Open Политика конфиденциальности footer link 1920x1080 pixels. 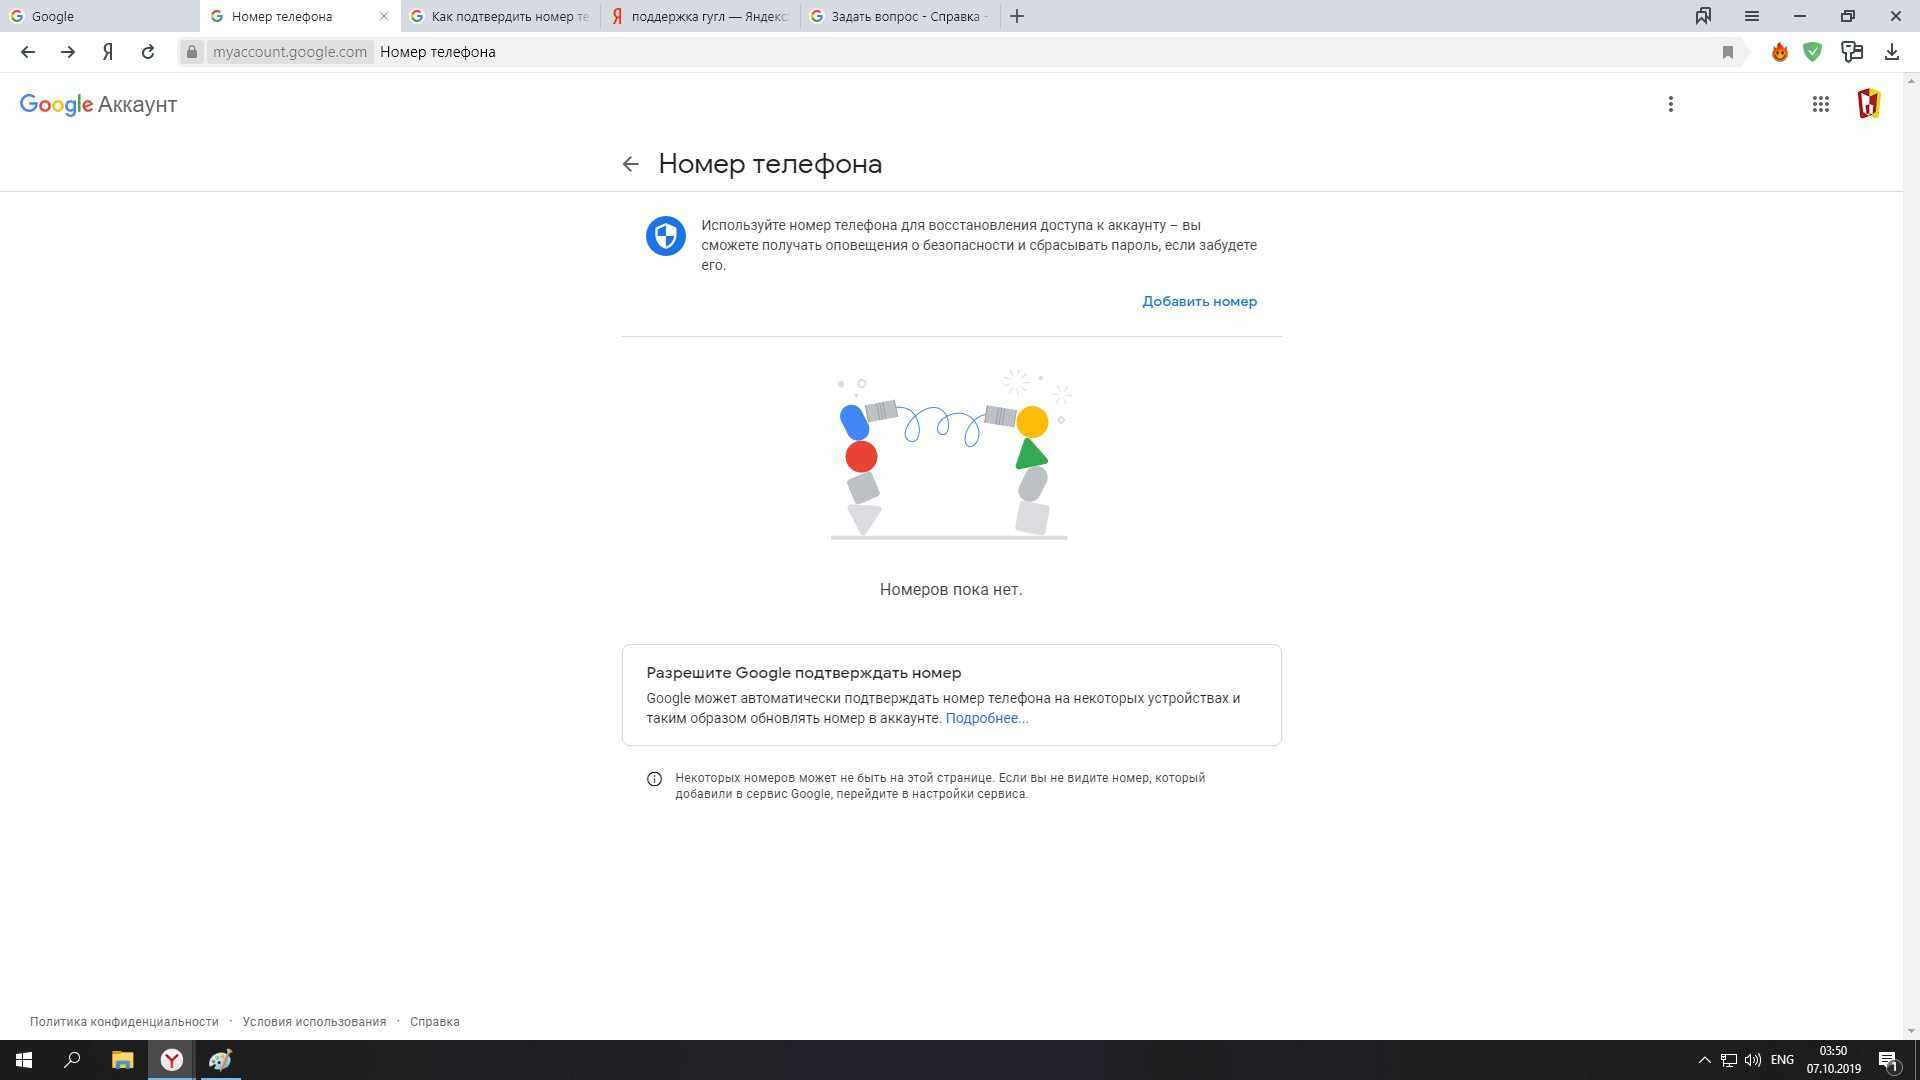click(x=124, y=1022)
